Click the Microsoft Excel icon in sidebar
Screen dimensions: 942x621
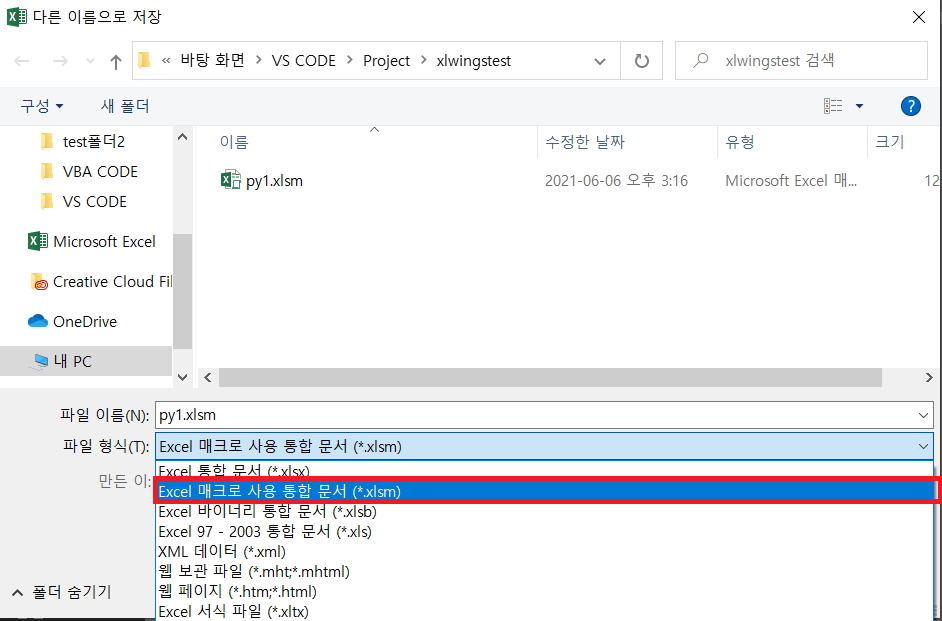[38, 241]
